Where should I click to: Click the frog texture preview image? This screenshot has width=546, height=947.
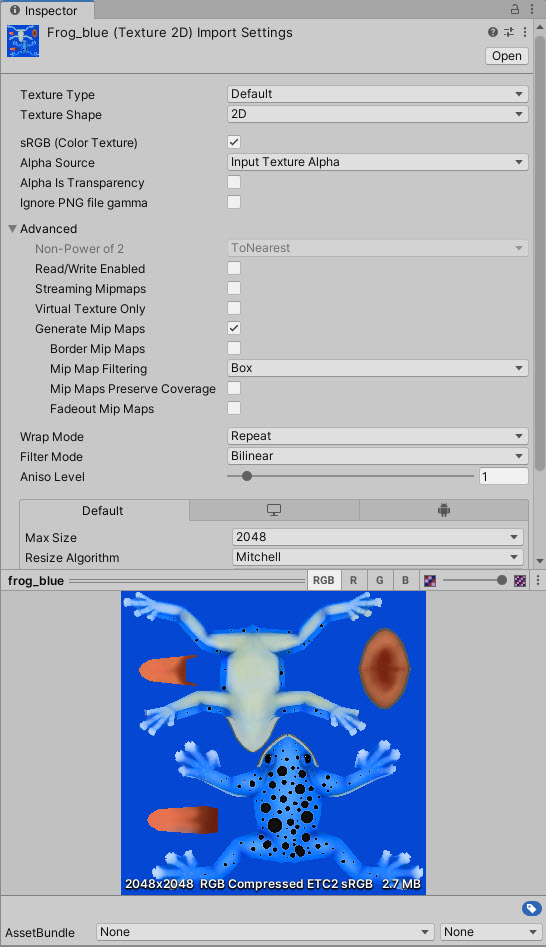(274, 743)
